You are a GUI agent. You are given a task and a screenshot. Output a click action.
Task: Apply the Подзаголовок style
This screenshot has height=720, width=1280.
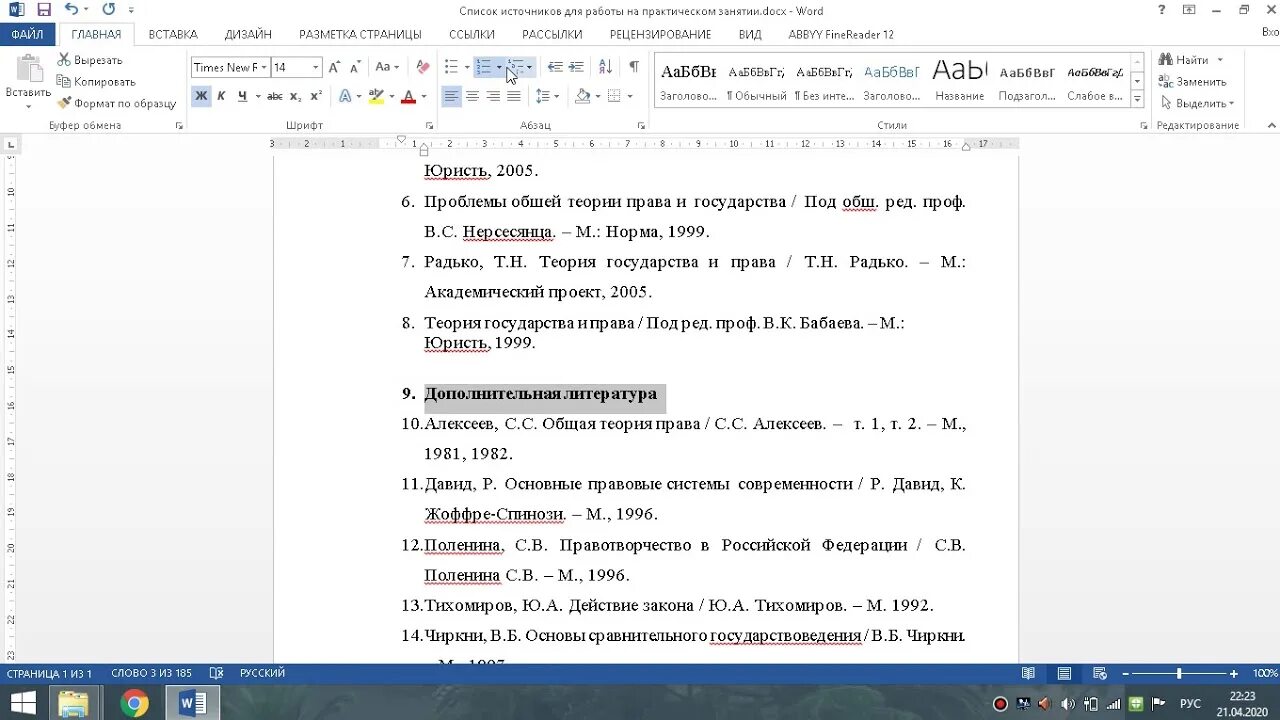click(x=1027, y=81)
